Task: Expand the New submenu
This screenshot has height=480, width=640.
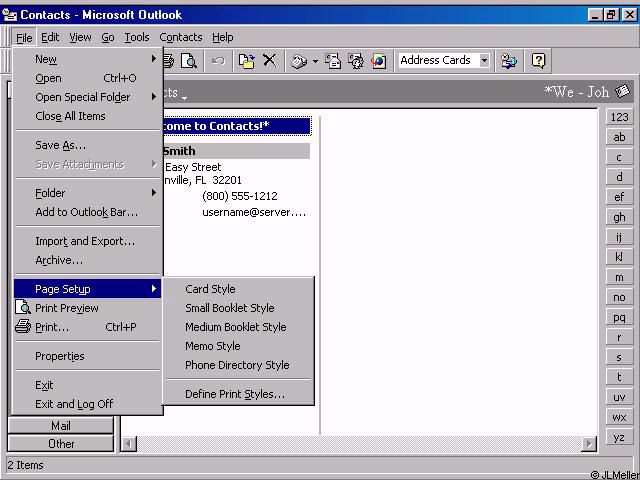Action: click(x=153, y=59)
